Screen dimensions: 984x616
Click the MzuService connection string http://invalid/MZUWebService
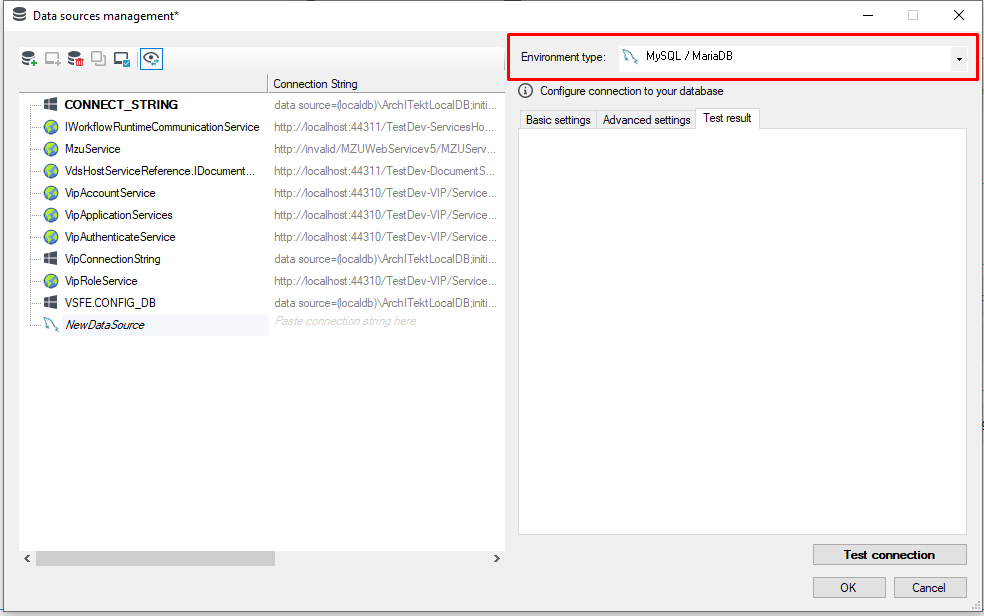coord(385,149)
